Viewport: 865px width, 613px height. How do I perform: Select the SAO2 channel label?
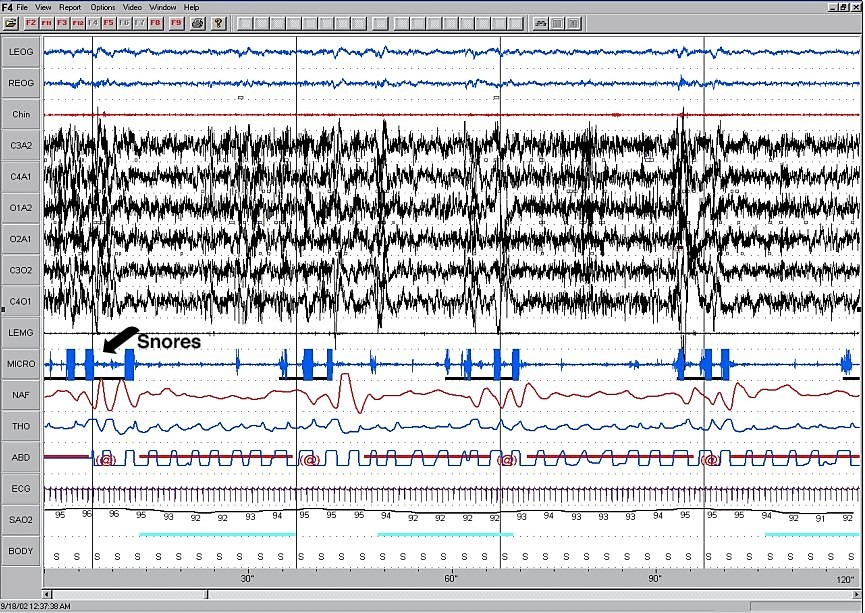(21, 520)
